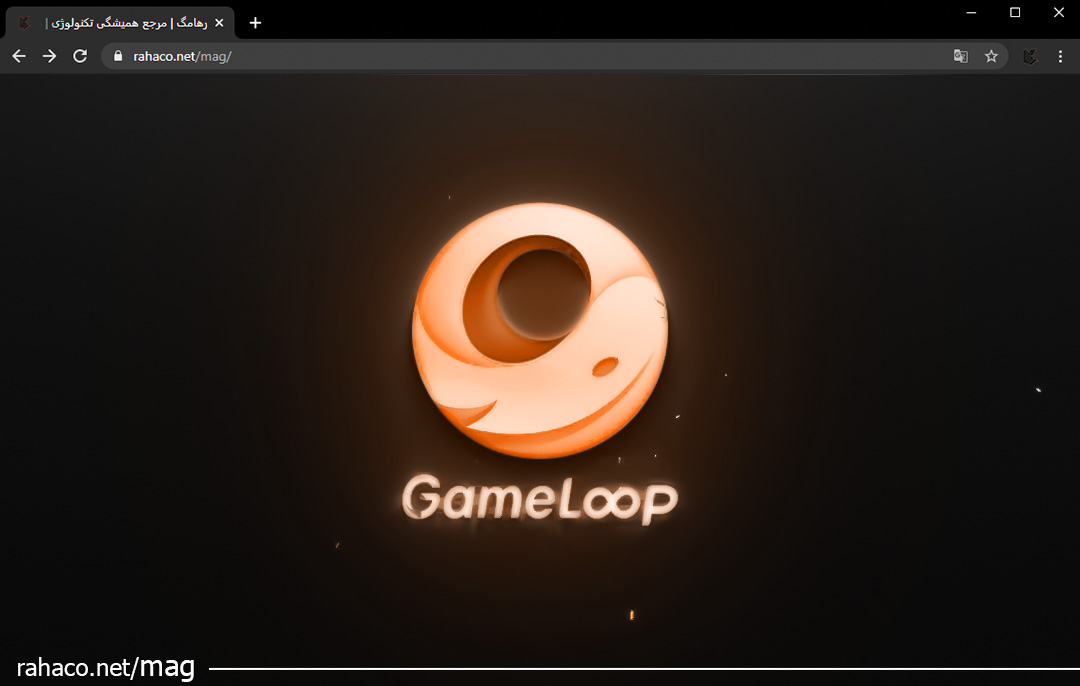The height and width of the screenshot is (686, 1080).
Task: Open the translate page icon
Action: [960, 56]
